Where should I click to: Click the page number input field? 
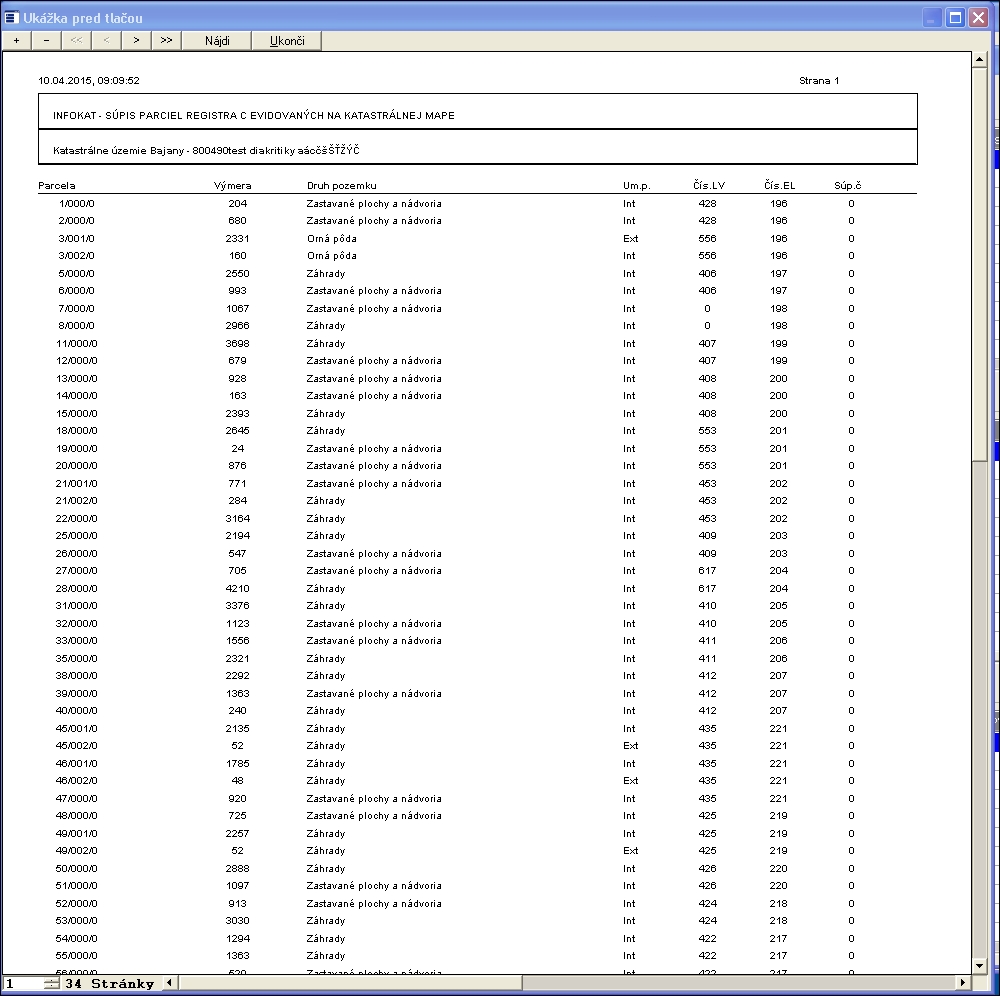click(22, 984)
